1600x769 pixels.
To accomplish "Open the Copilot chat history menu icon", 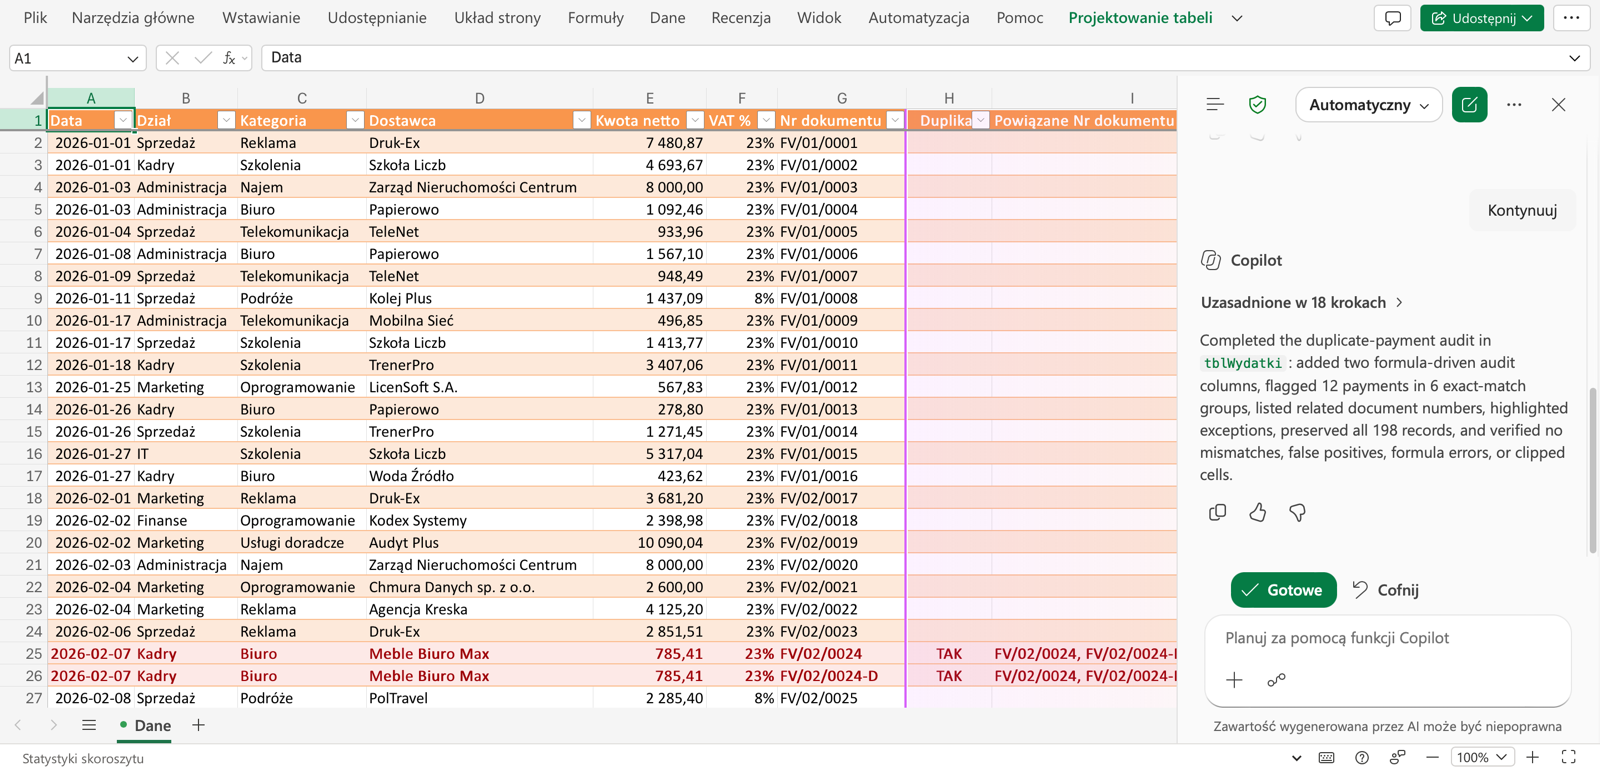I will 1215,104.
